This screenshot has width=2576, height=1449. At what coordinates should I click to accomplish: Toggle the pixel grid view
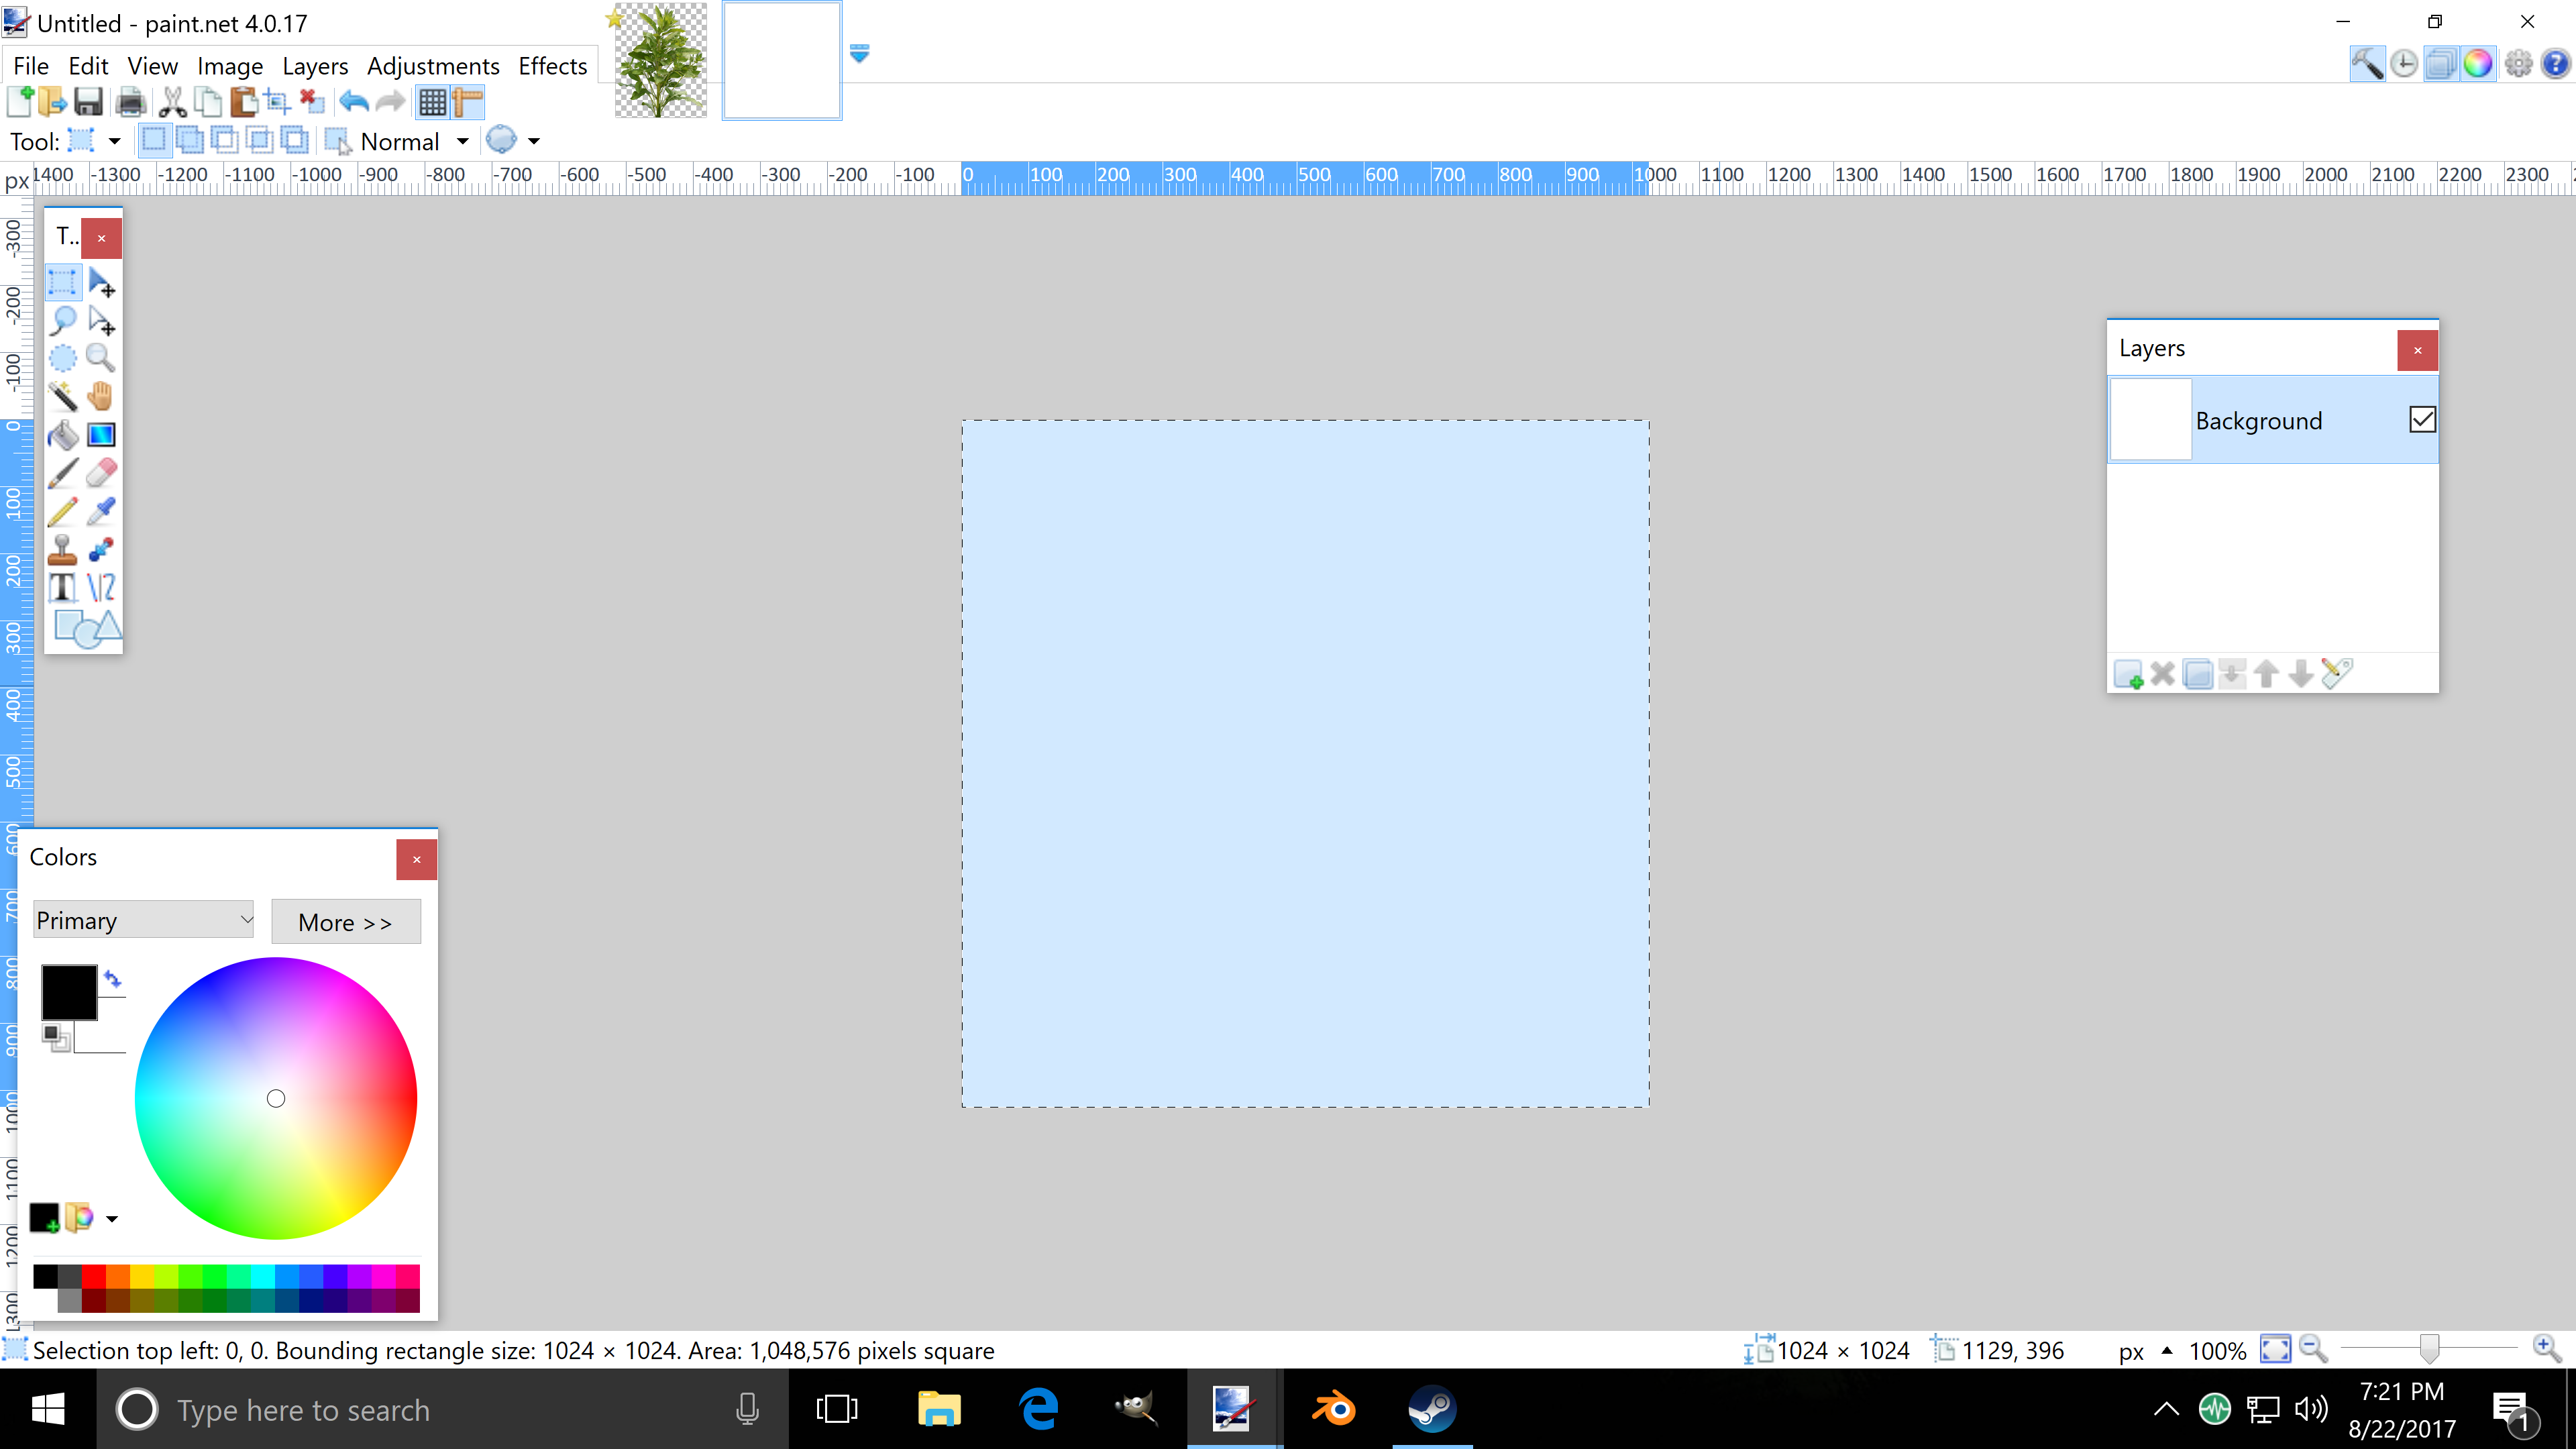click(432, 102)
